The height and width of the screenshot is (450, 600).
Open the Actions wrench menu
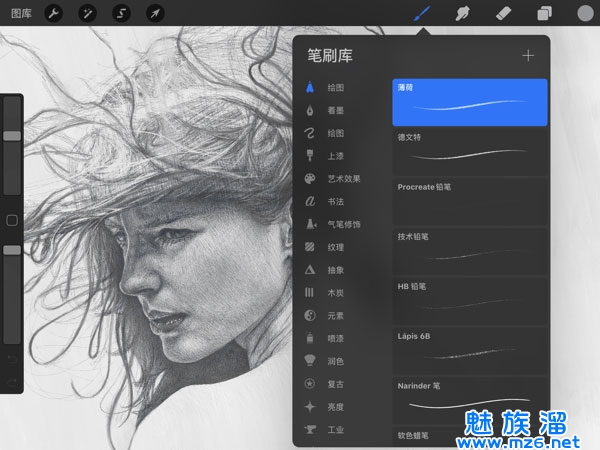(x=52, y=14)
